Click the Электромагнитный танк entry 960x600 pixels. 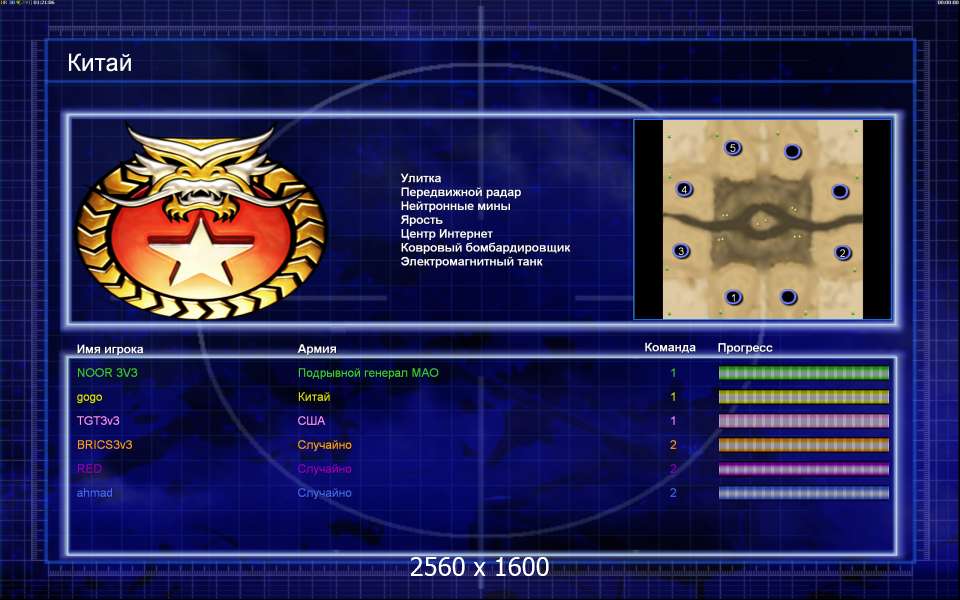click(471, 261)
